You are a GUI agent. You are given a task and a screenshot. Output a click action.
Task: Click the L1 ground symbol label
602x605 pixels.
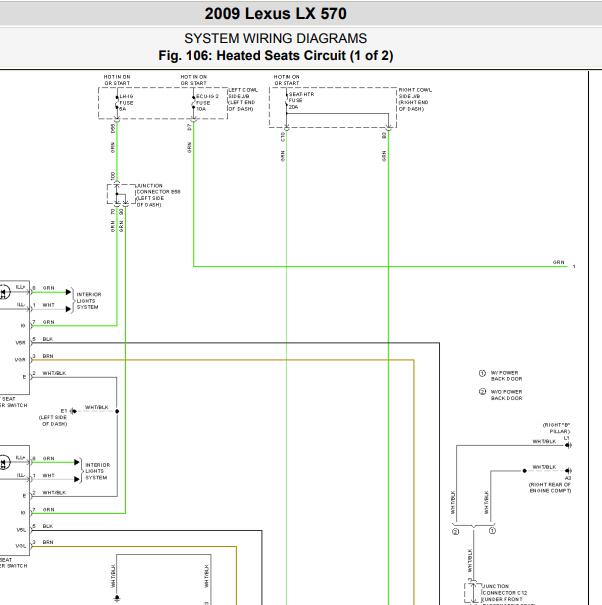pos(566,438)
